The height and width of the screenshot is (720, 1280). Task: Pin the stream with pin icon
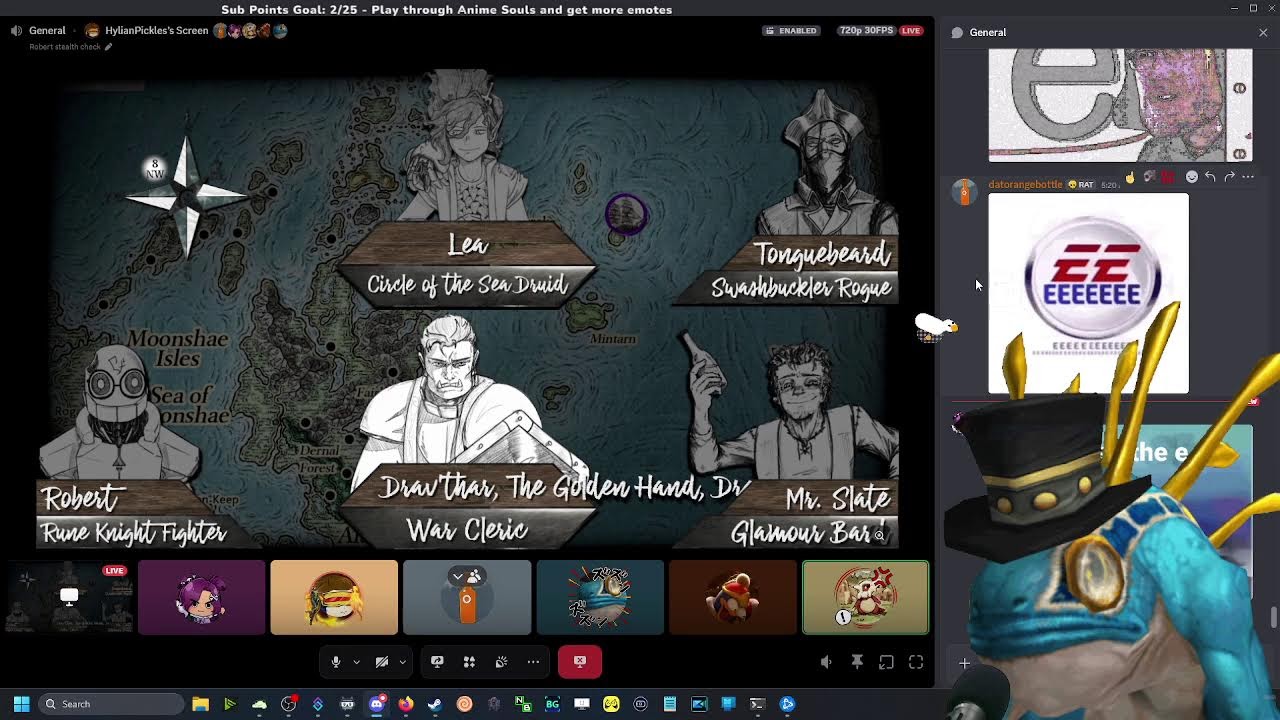857,662
